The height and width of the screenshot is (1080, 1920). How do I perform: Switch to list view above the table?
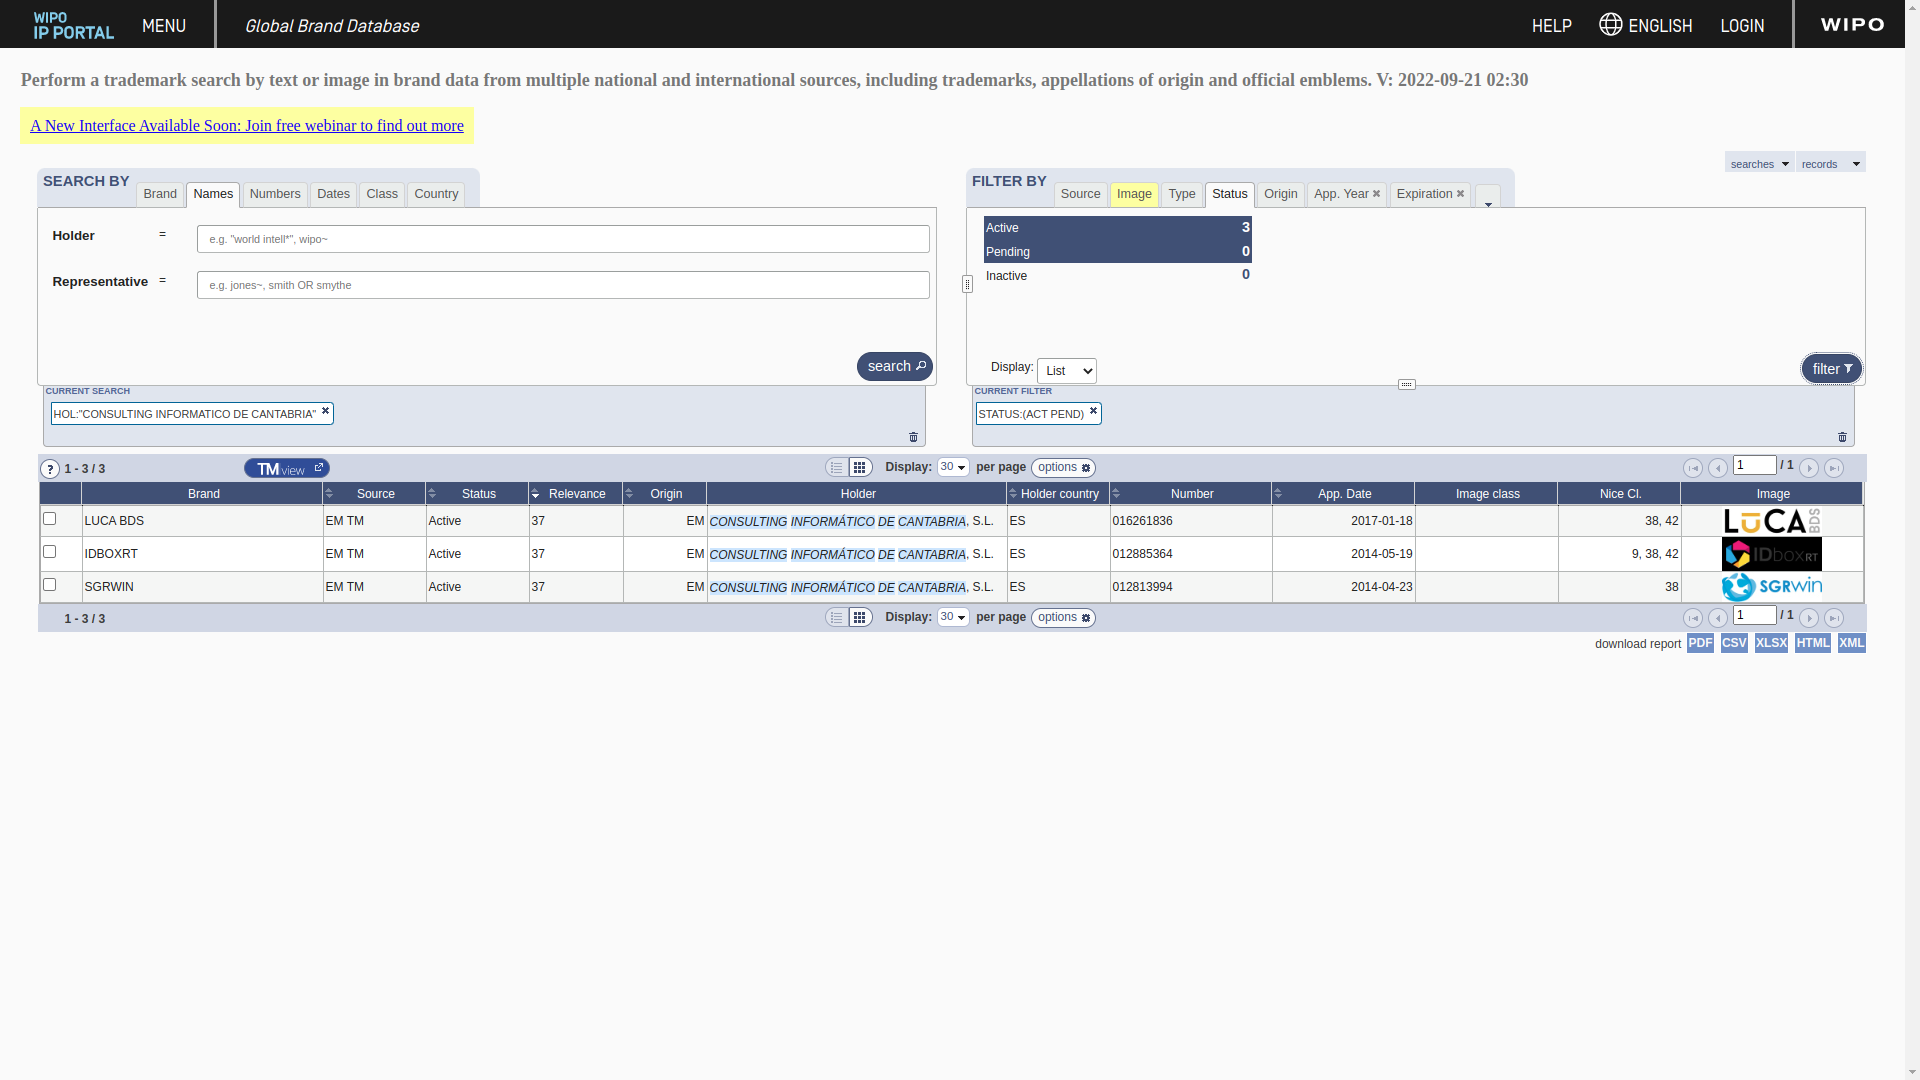[837, 468]
